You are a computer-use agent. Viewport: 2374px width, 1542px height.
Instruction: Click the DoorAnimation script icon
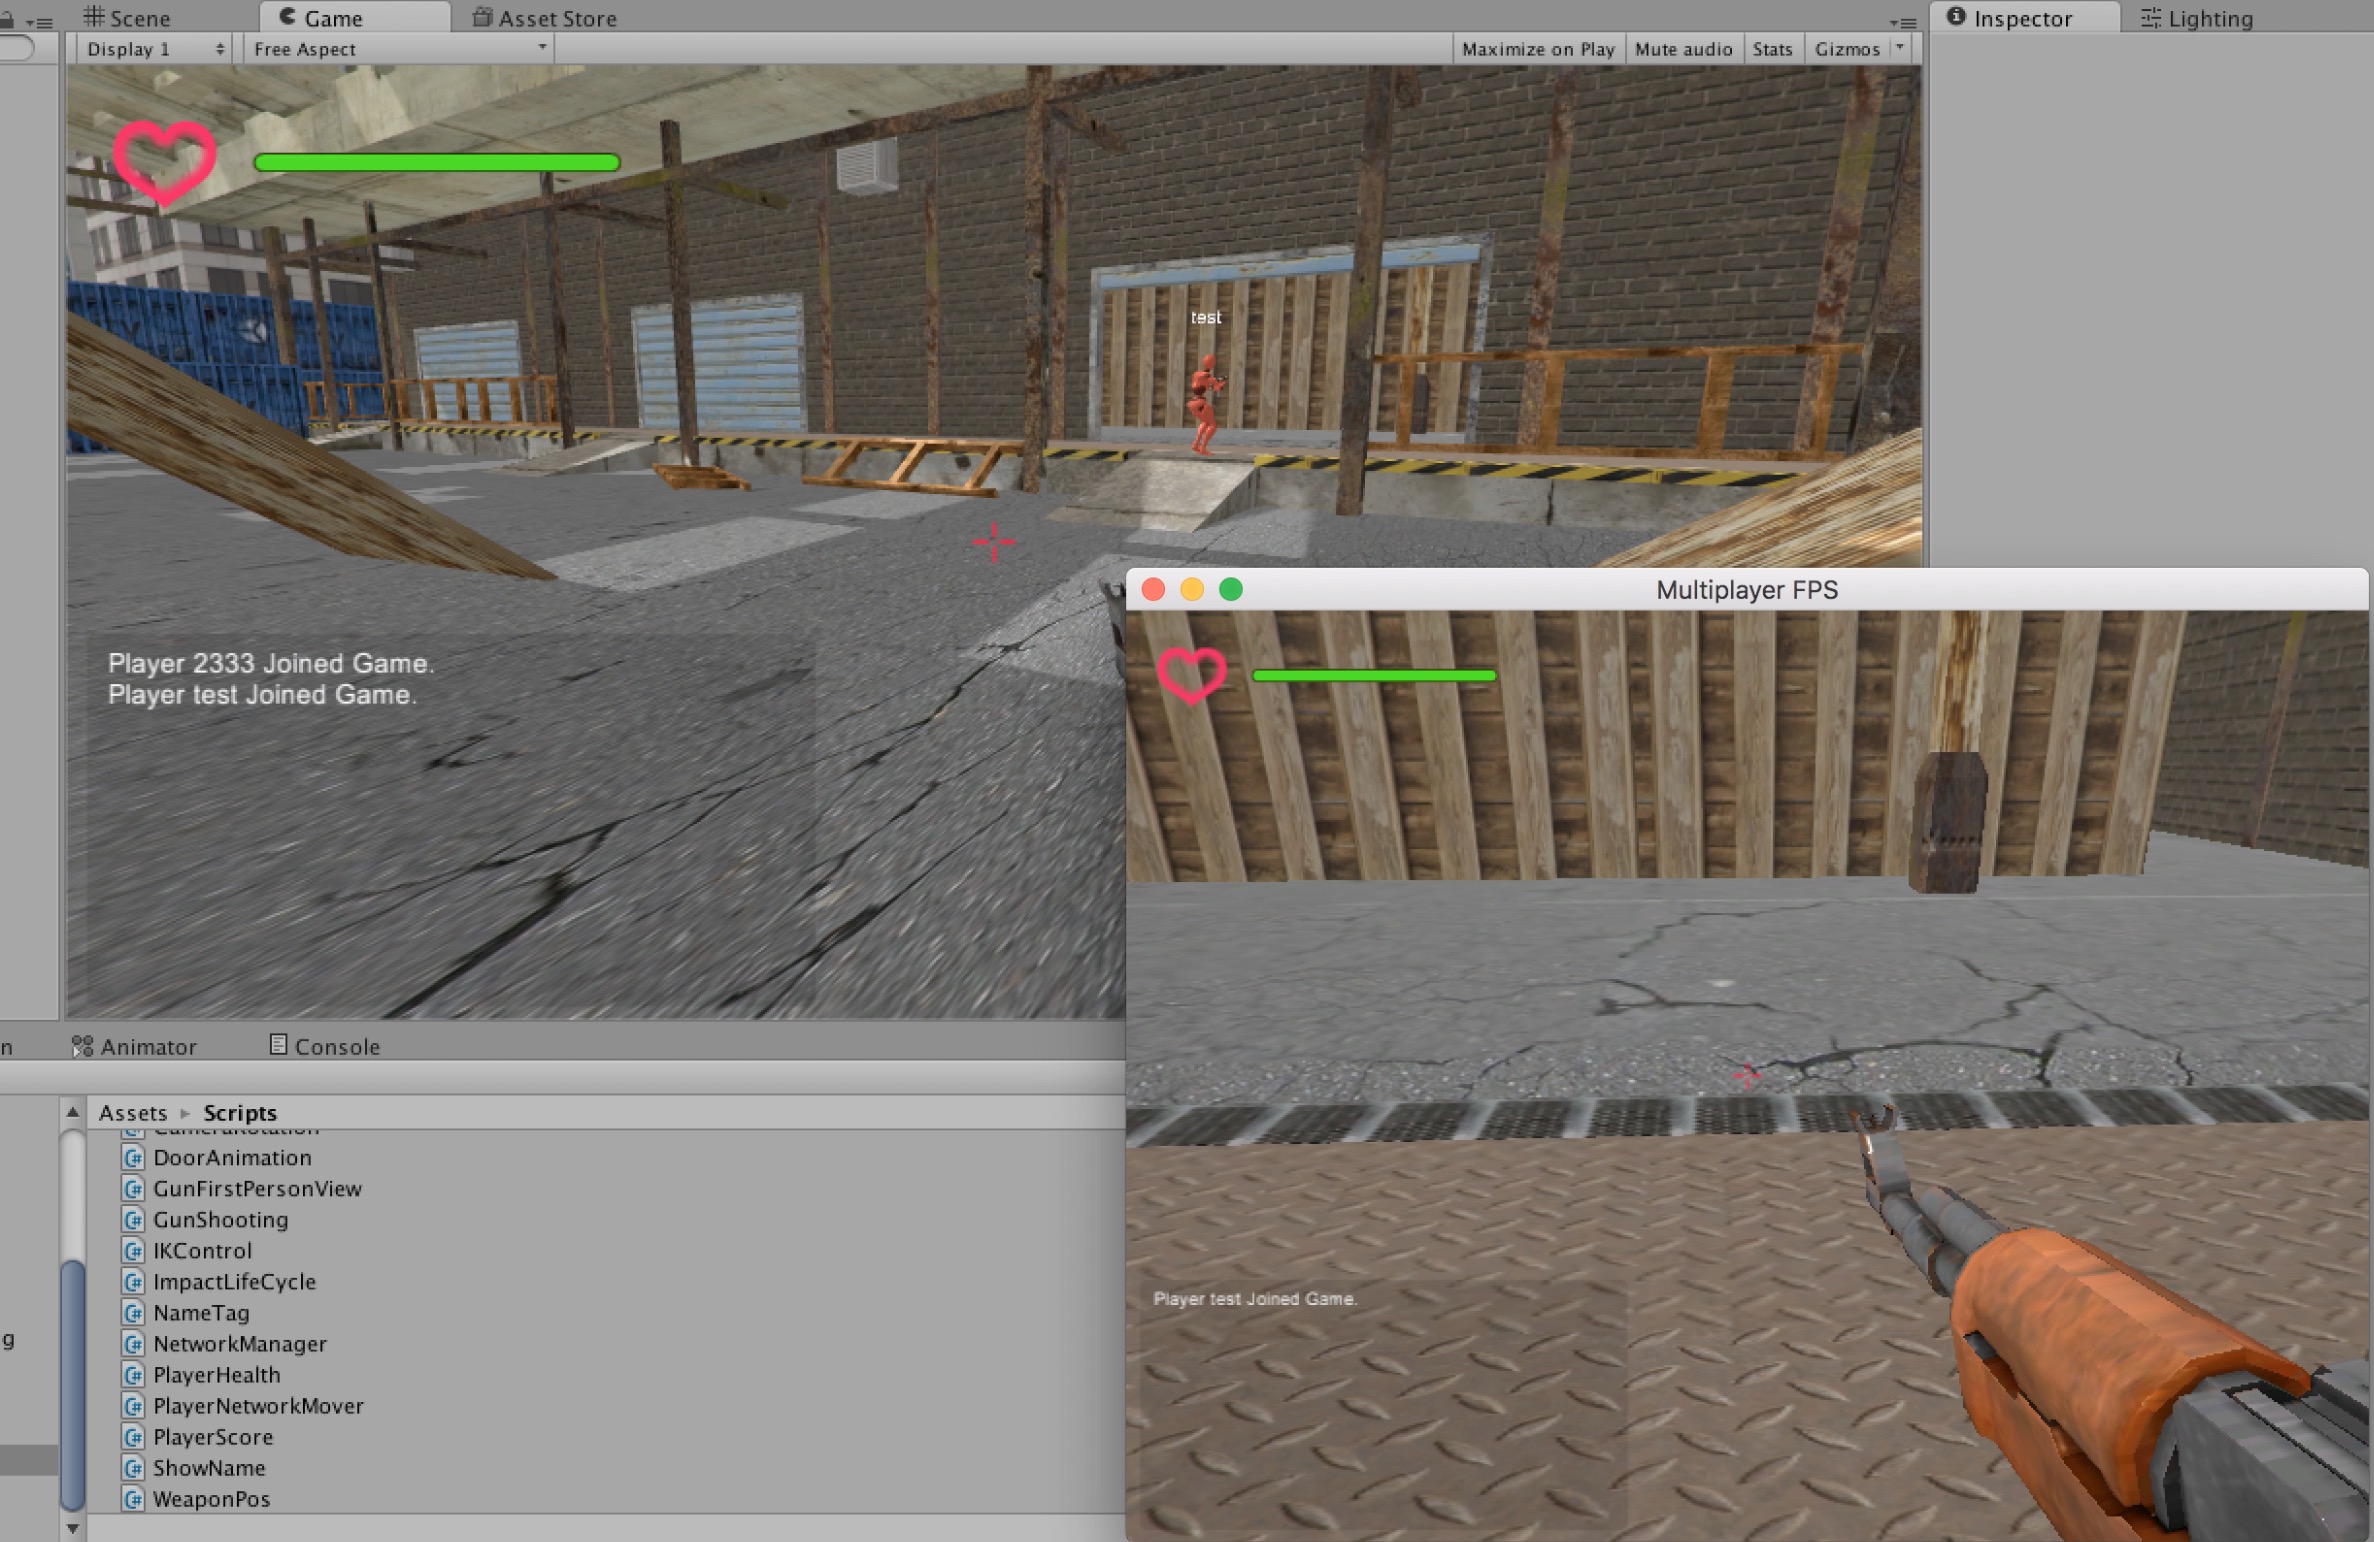(x=133, y=1158)
